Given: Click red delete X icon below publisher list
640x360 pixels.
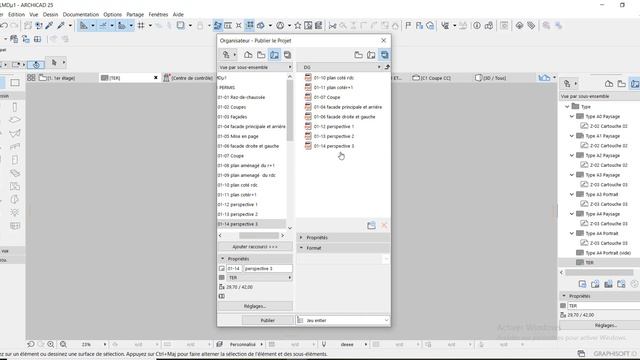Looking at the screenshot, I should coord(384,225).
